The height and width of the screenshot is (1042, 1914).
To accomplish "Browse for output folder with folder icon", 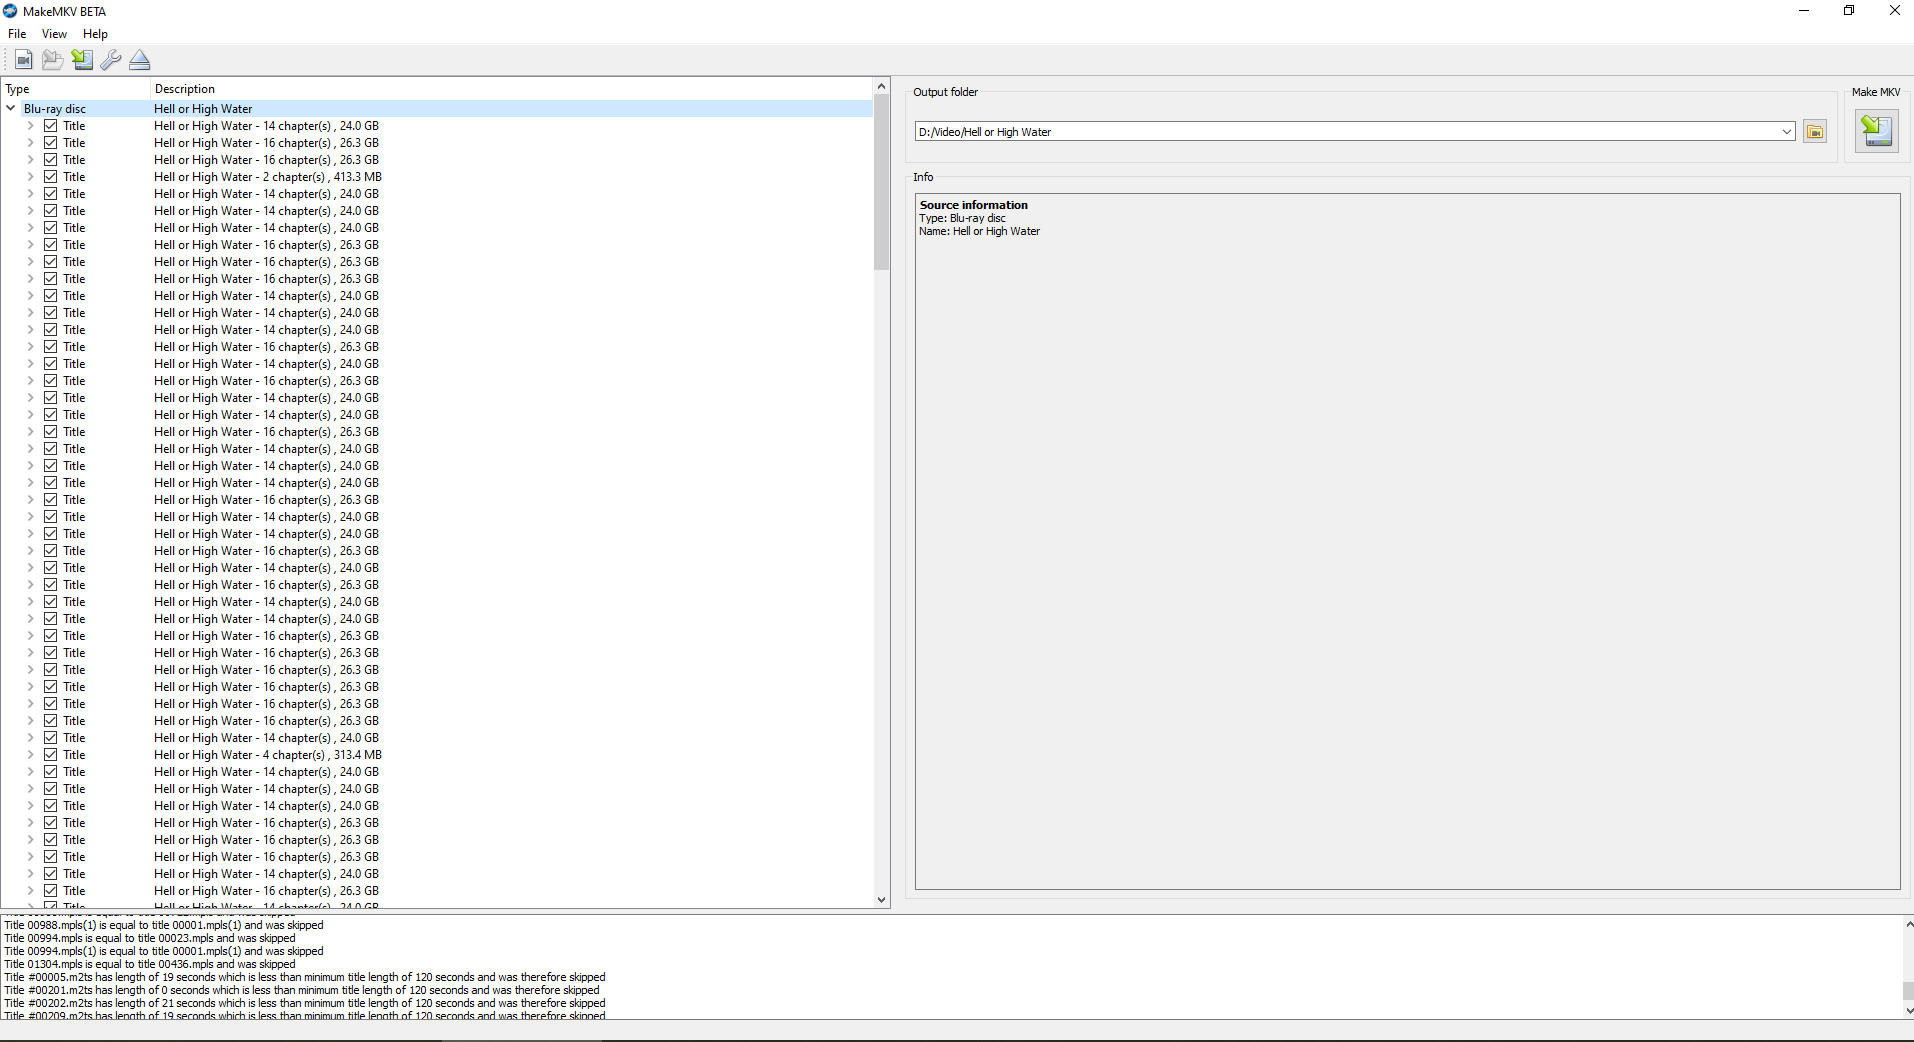I will click(1815, 132).
